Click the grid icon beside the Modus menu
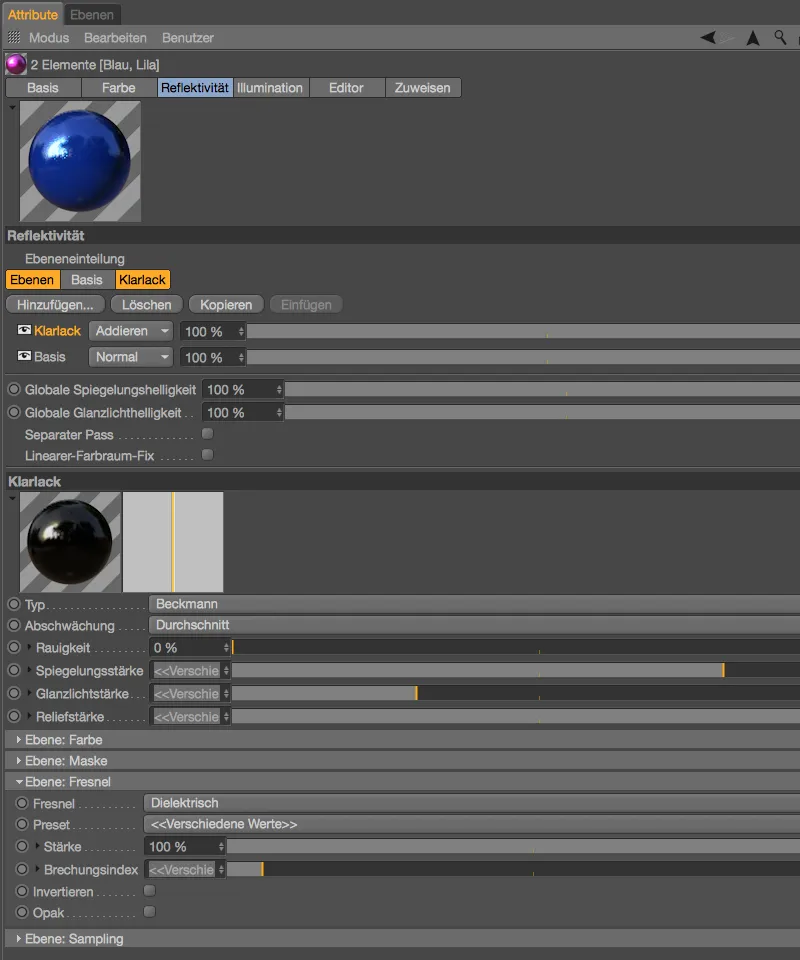This screenshot has width=800, height=960. [x=14, y=37]
